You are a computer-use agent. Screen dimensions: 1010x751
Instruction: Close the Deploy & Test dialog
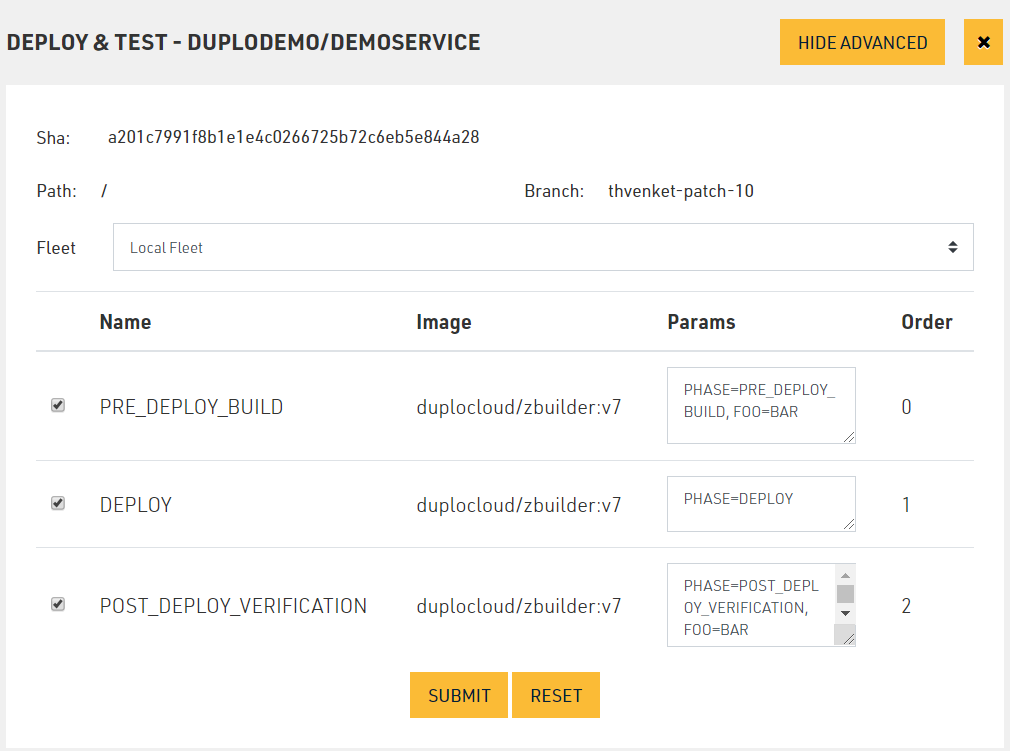click(x=983, y=42)
